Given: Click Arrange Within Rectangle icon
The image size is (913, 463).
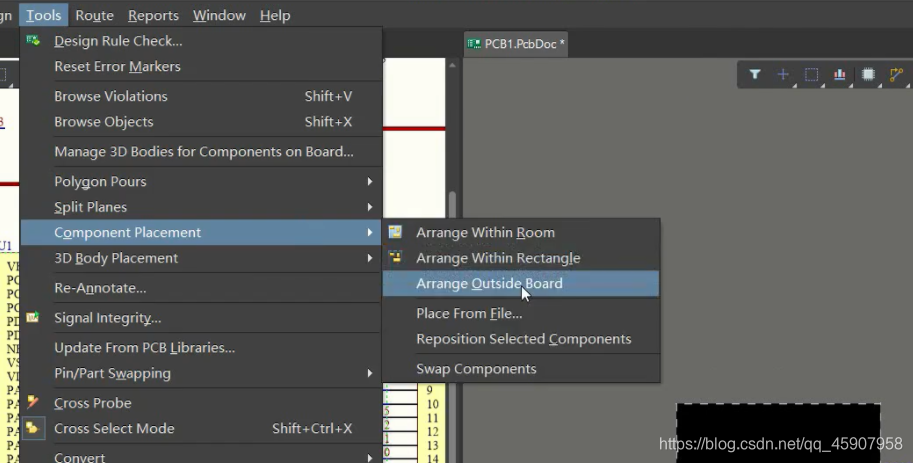Looking at the screenshot, I should pos(395,257).
